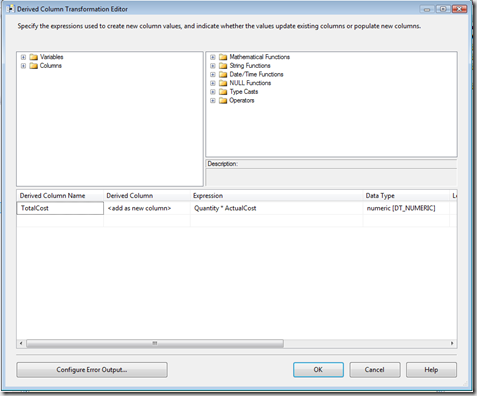Screen dimensions: 477x396
Task: Select the Columns label
Action: (x=51, y=66)
